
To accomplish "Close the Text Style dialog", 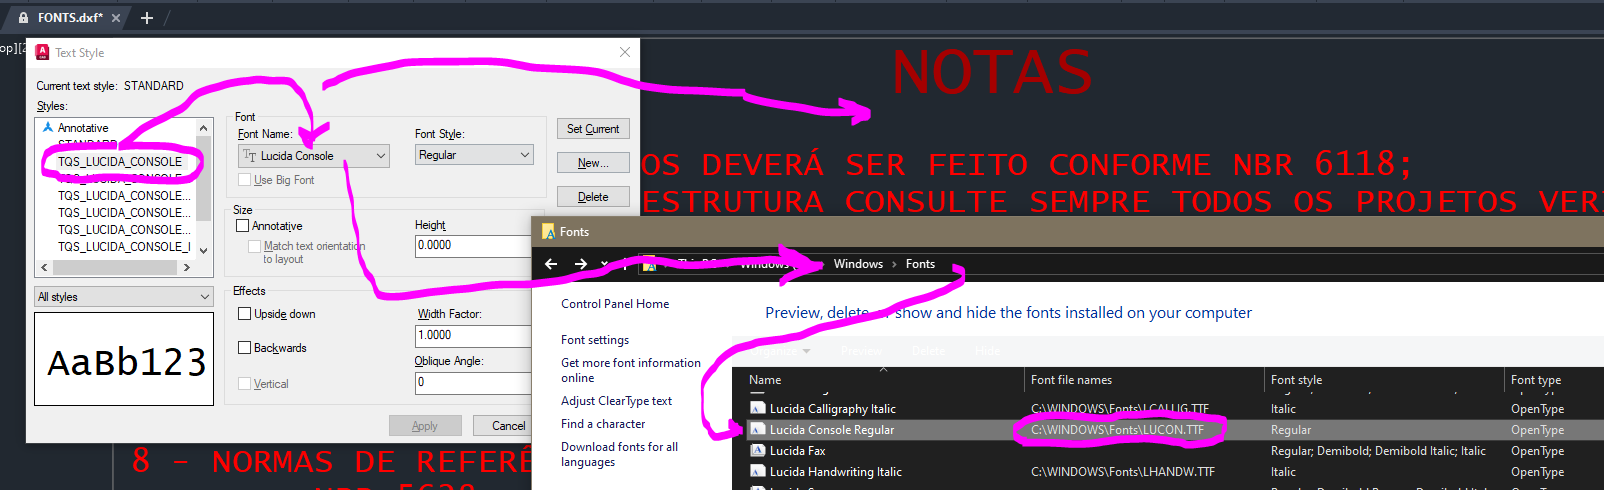I will tap(625, 52).
